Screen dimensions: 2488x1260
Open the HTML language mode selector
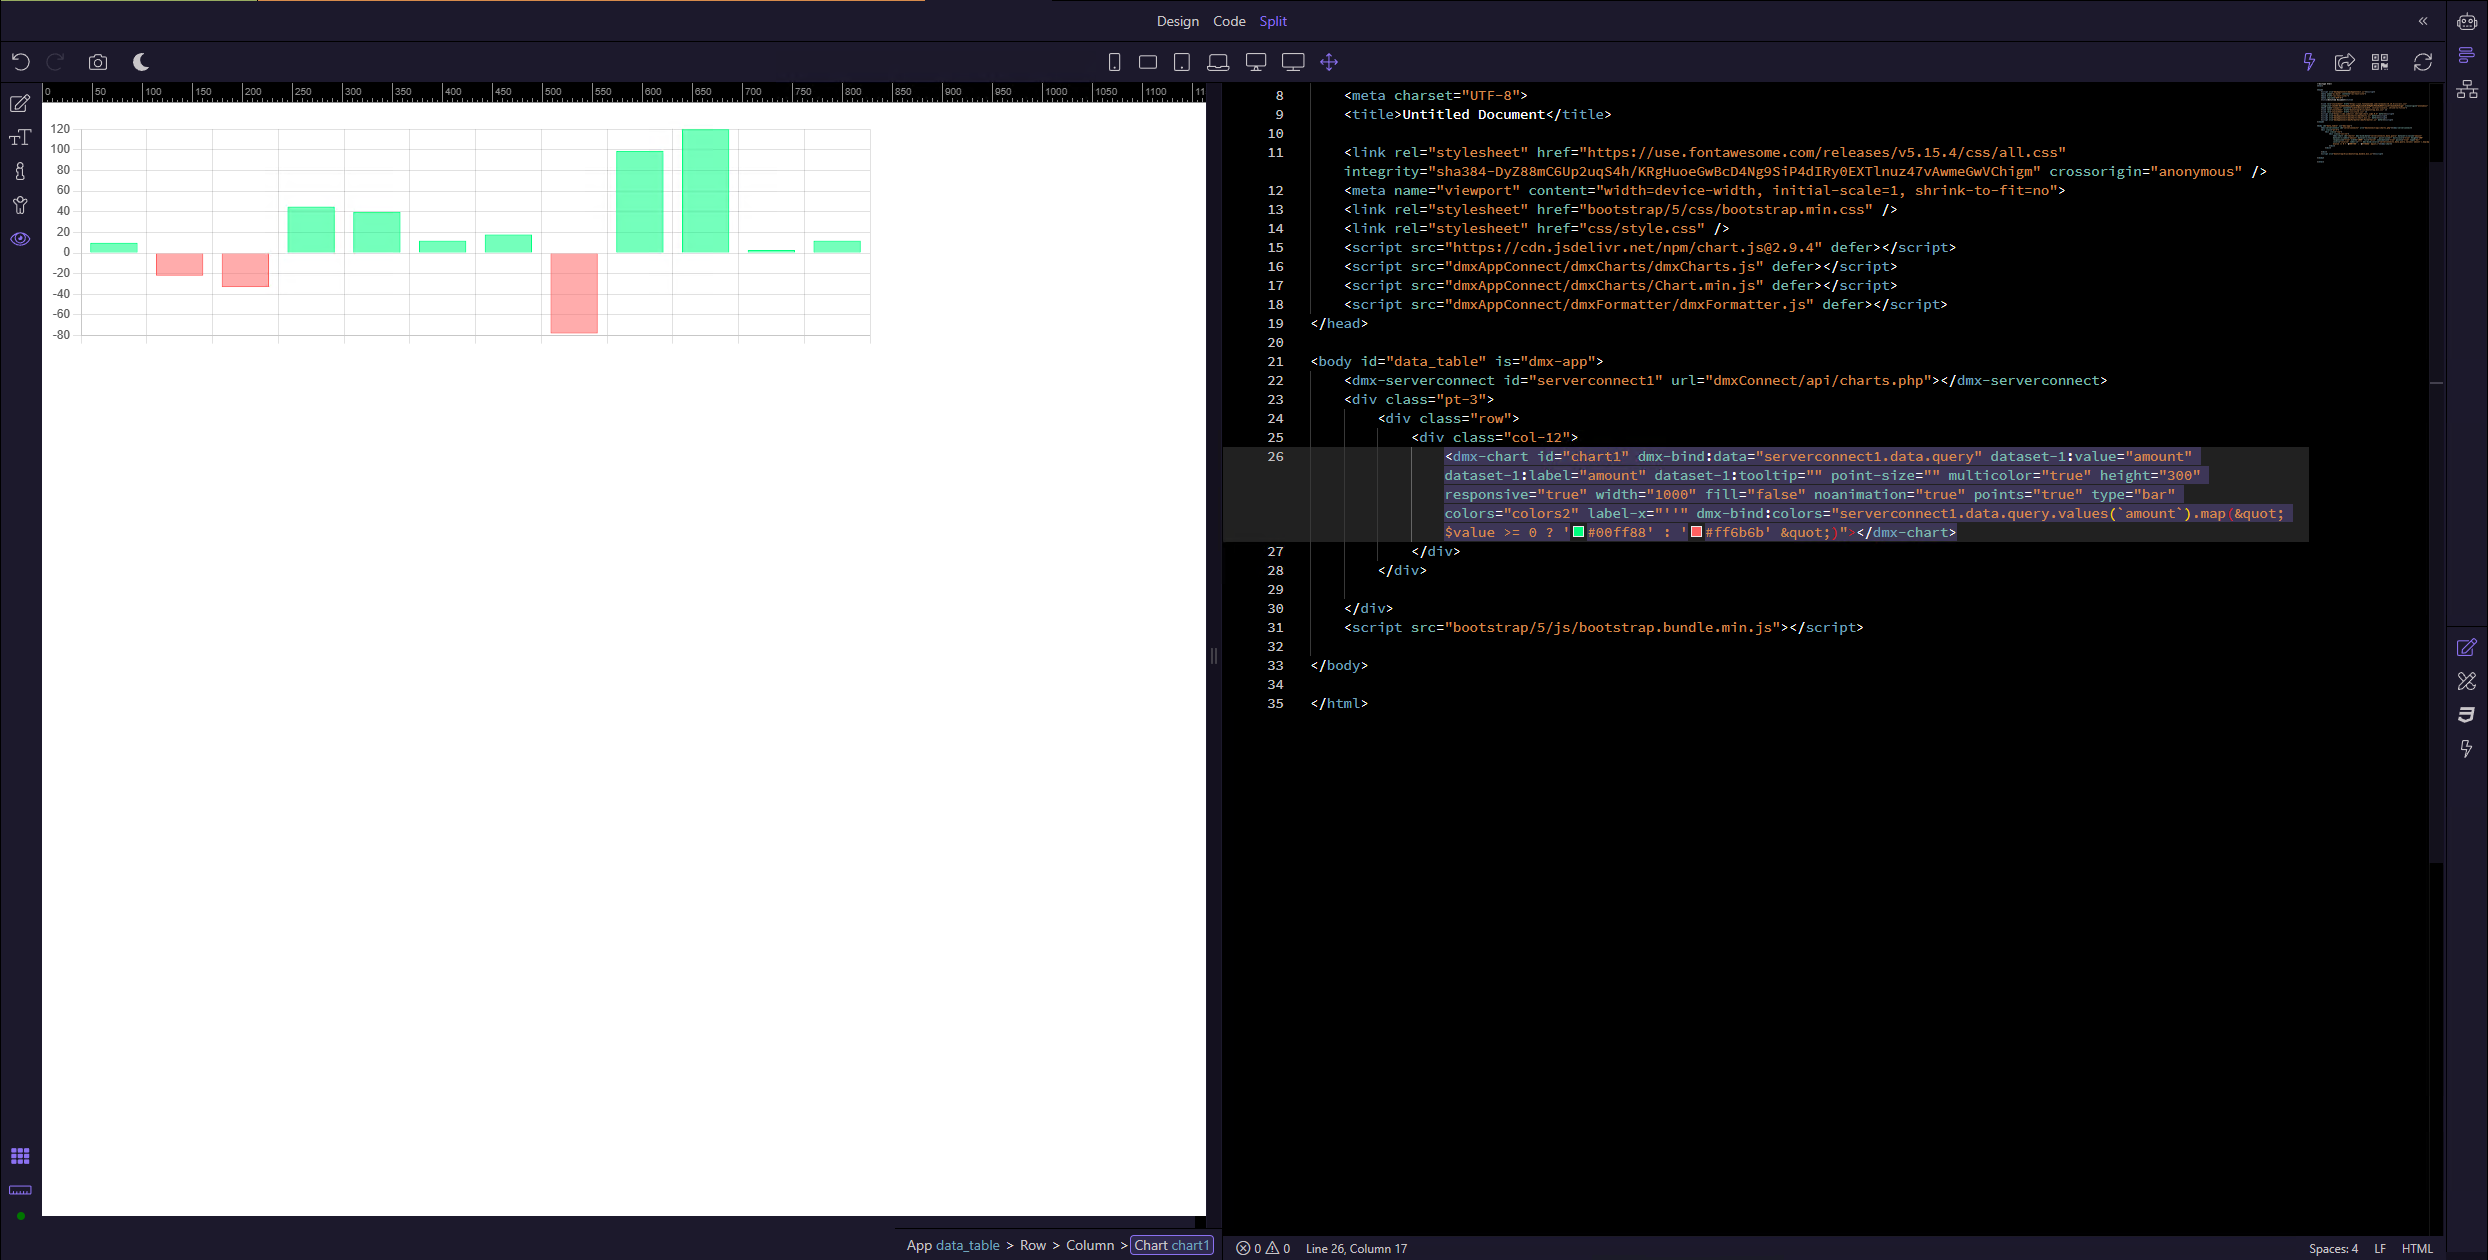pos(2416,1248)
